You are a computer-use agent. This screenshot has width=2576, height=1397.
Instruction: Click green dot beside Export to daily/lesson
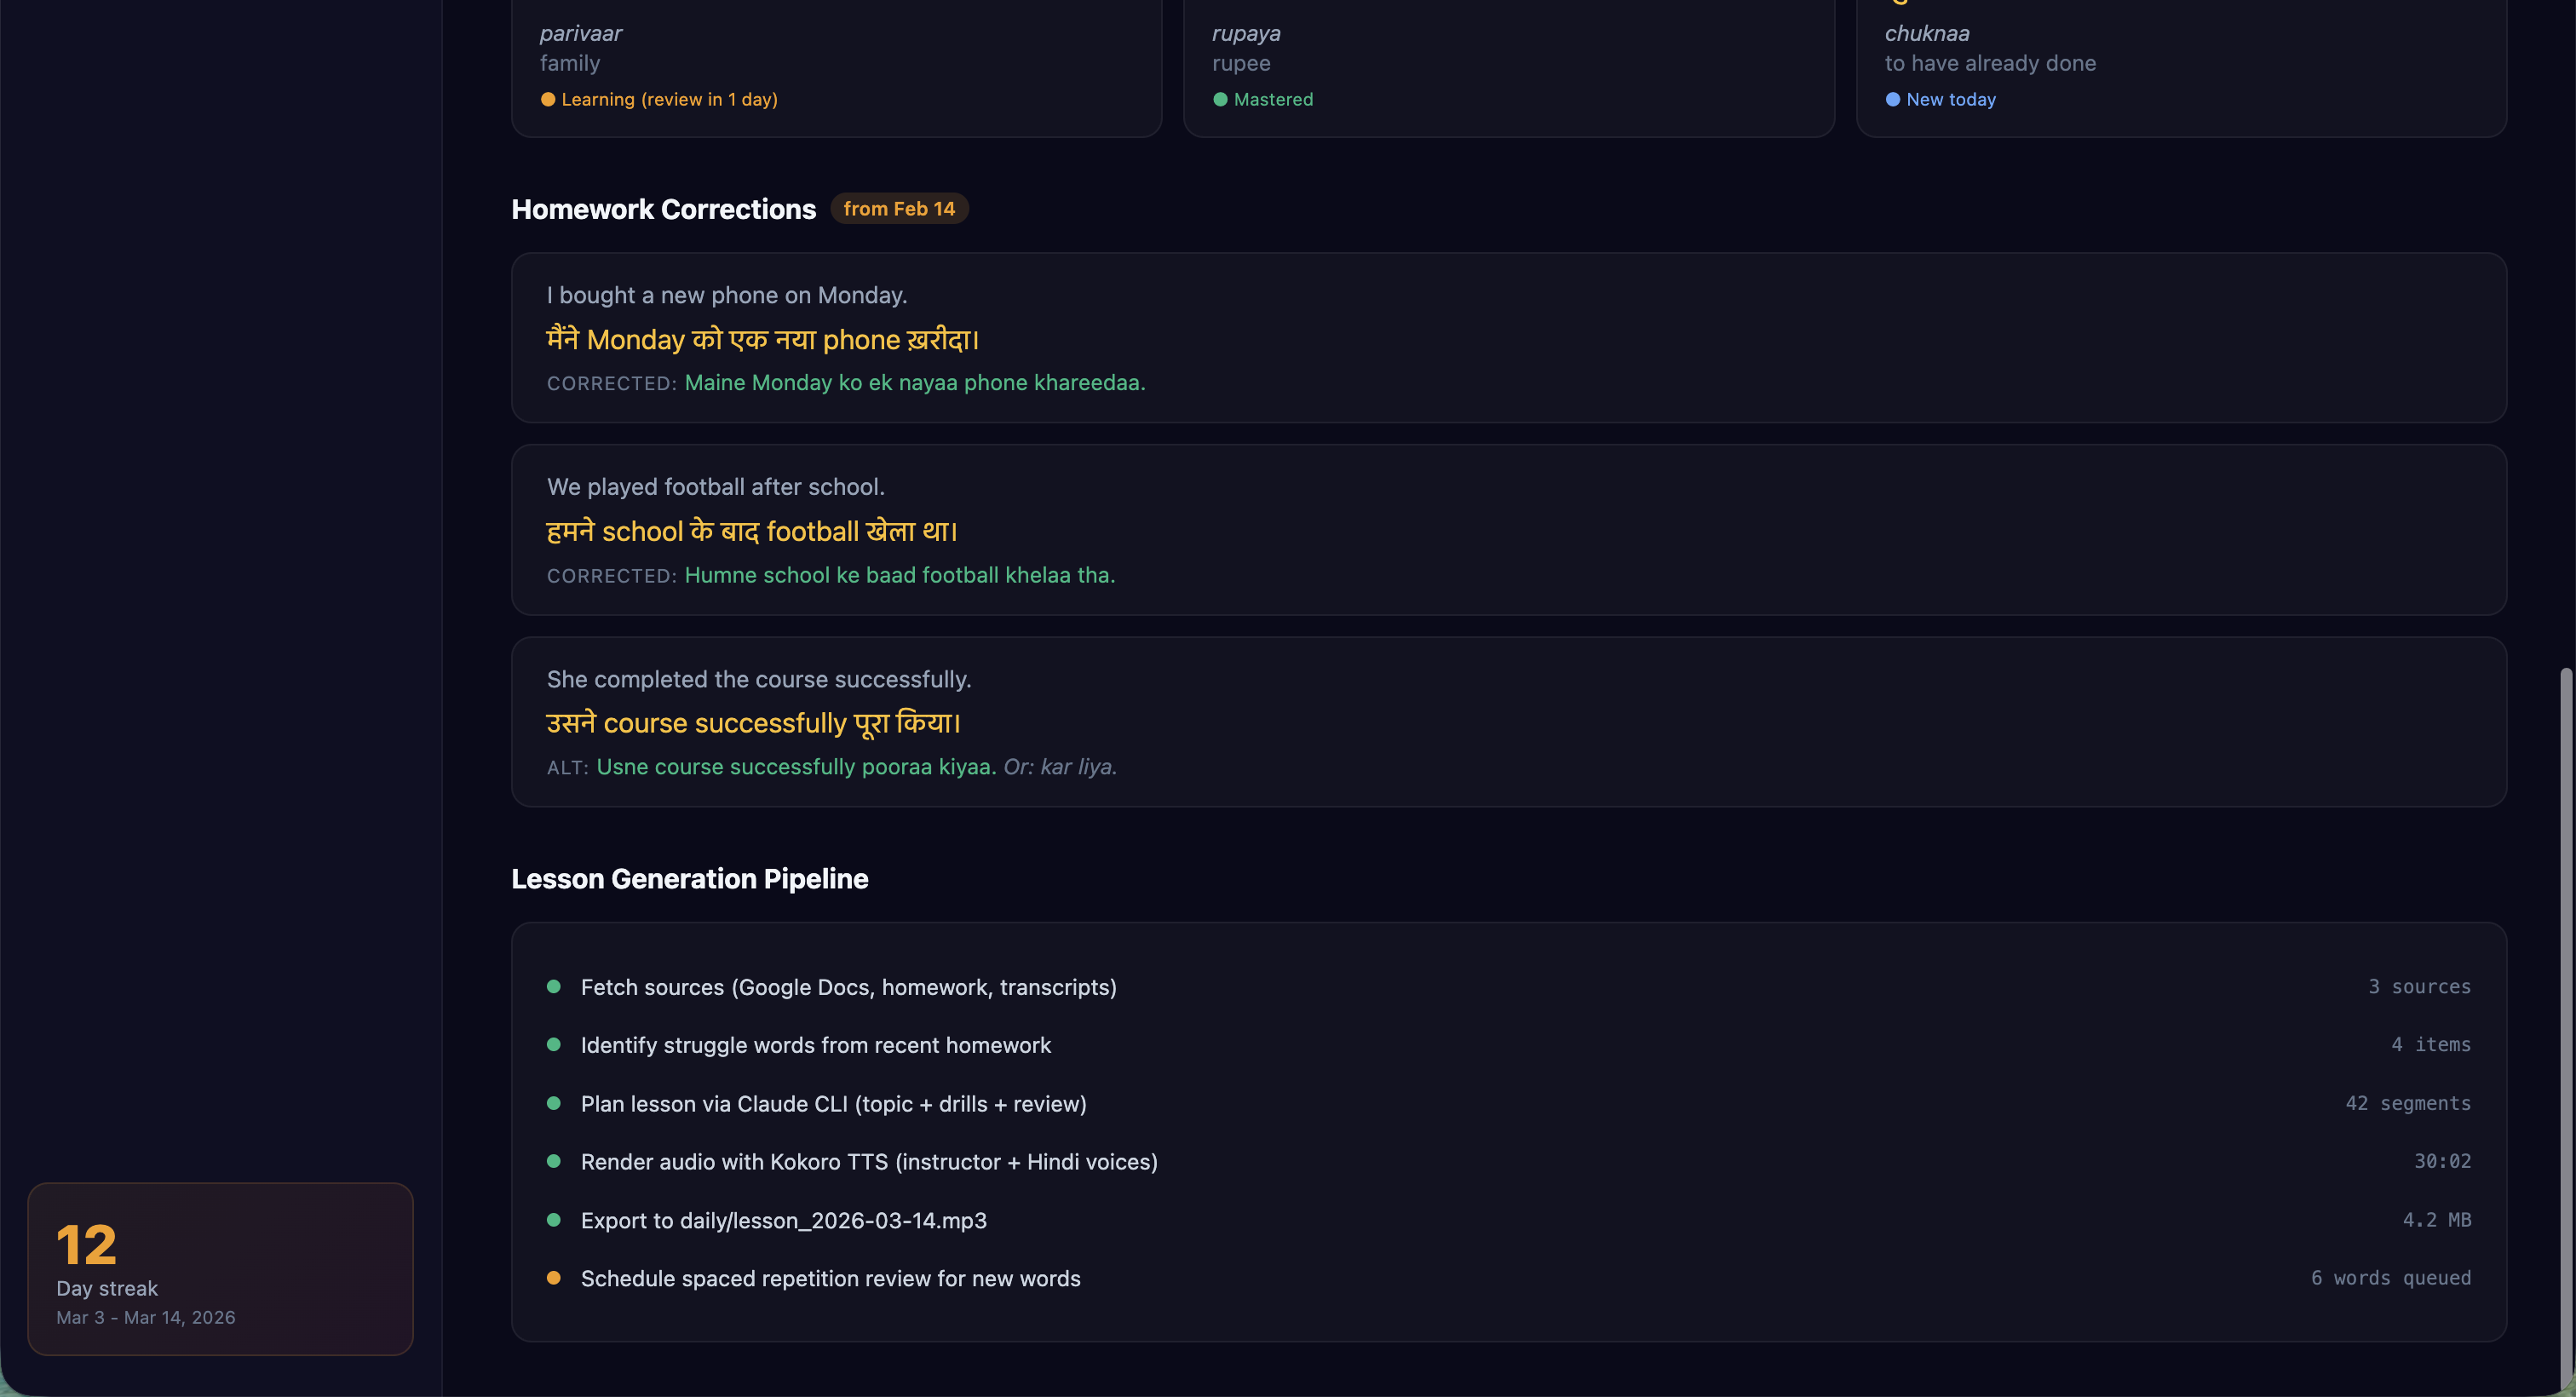(x=553, y=1220)
